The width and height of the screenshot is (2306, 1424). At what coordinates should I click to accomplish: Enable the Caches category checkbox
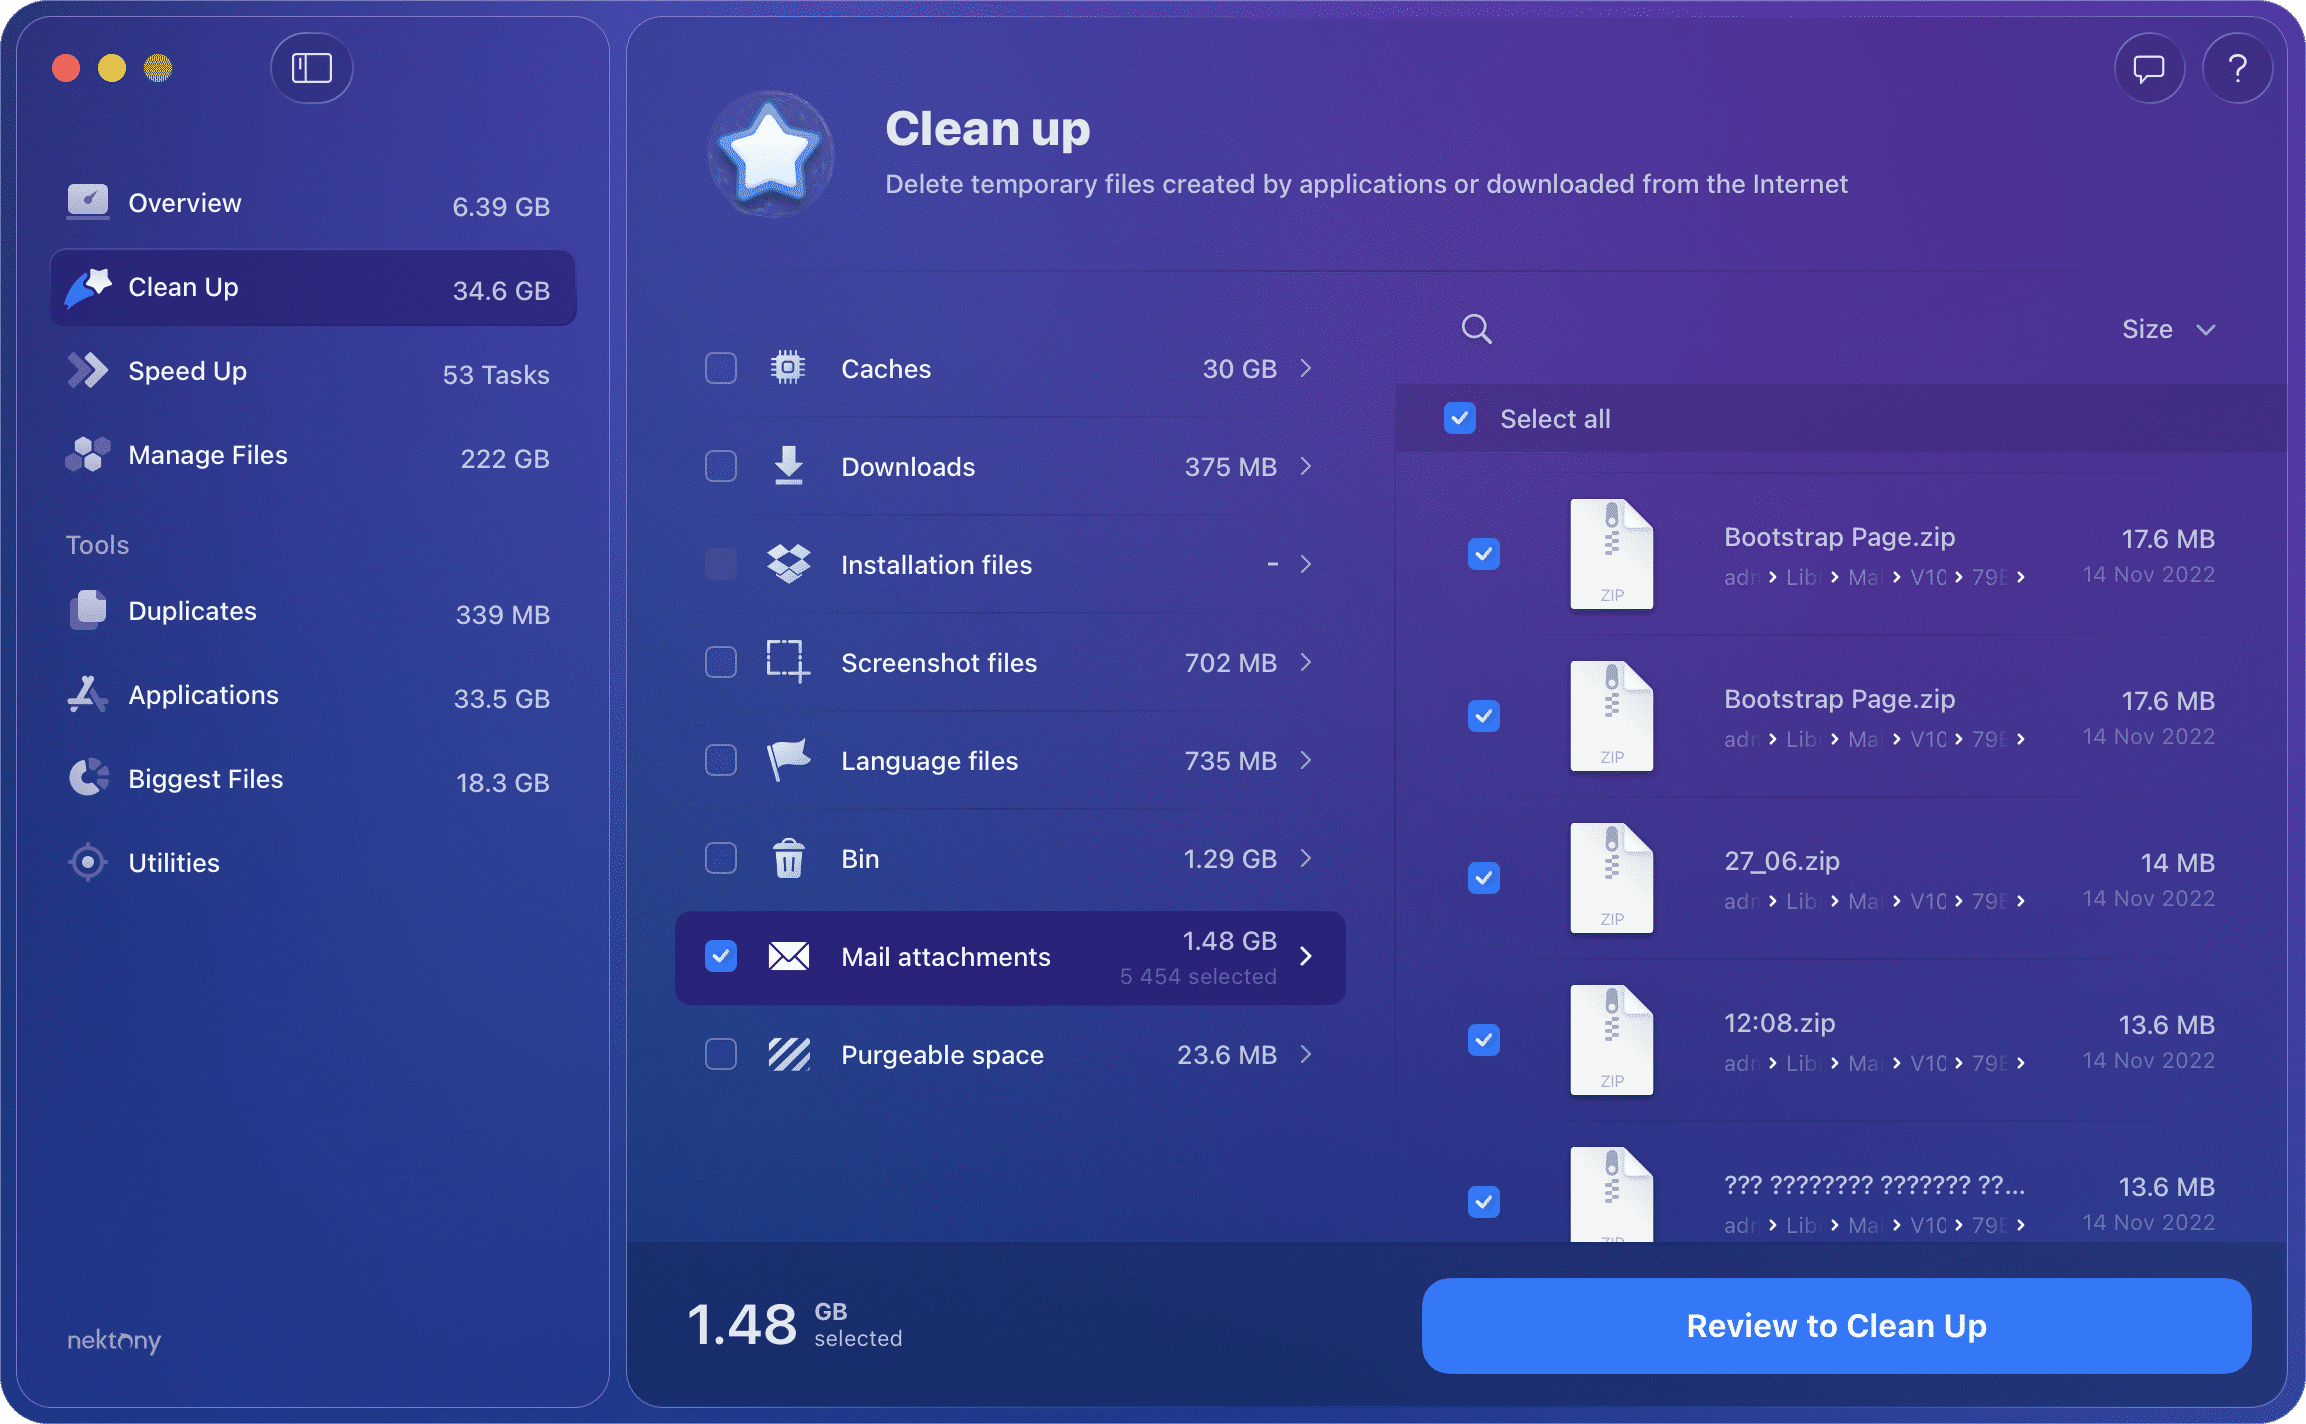point(720,368)
